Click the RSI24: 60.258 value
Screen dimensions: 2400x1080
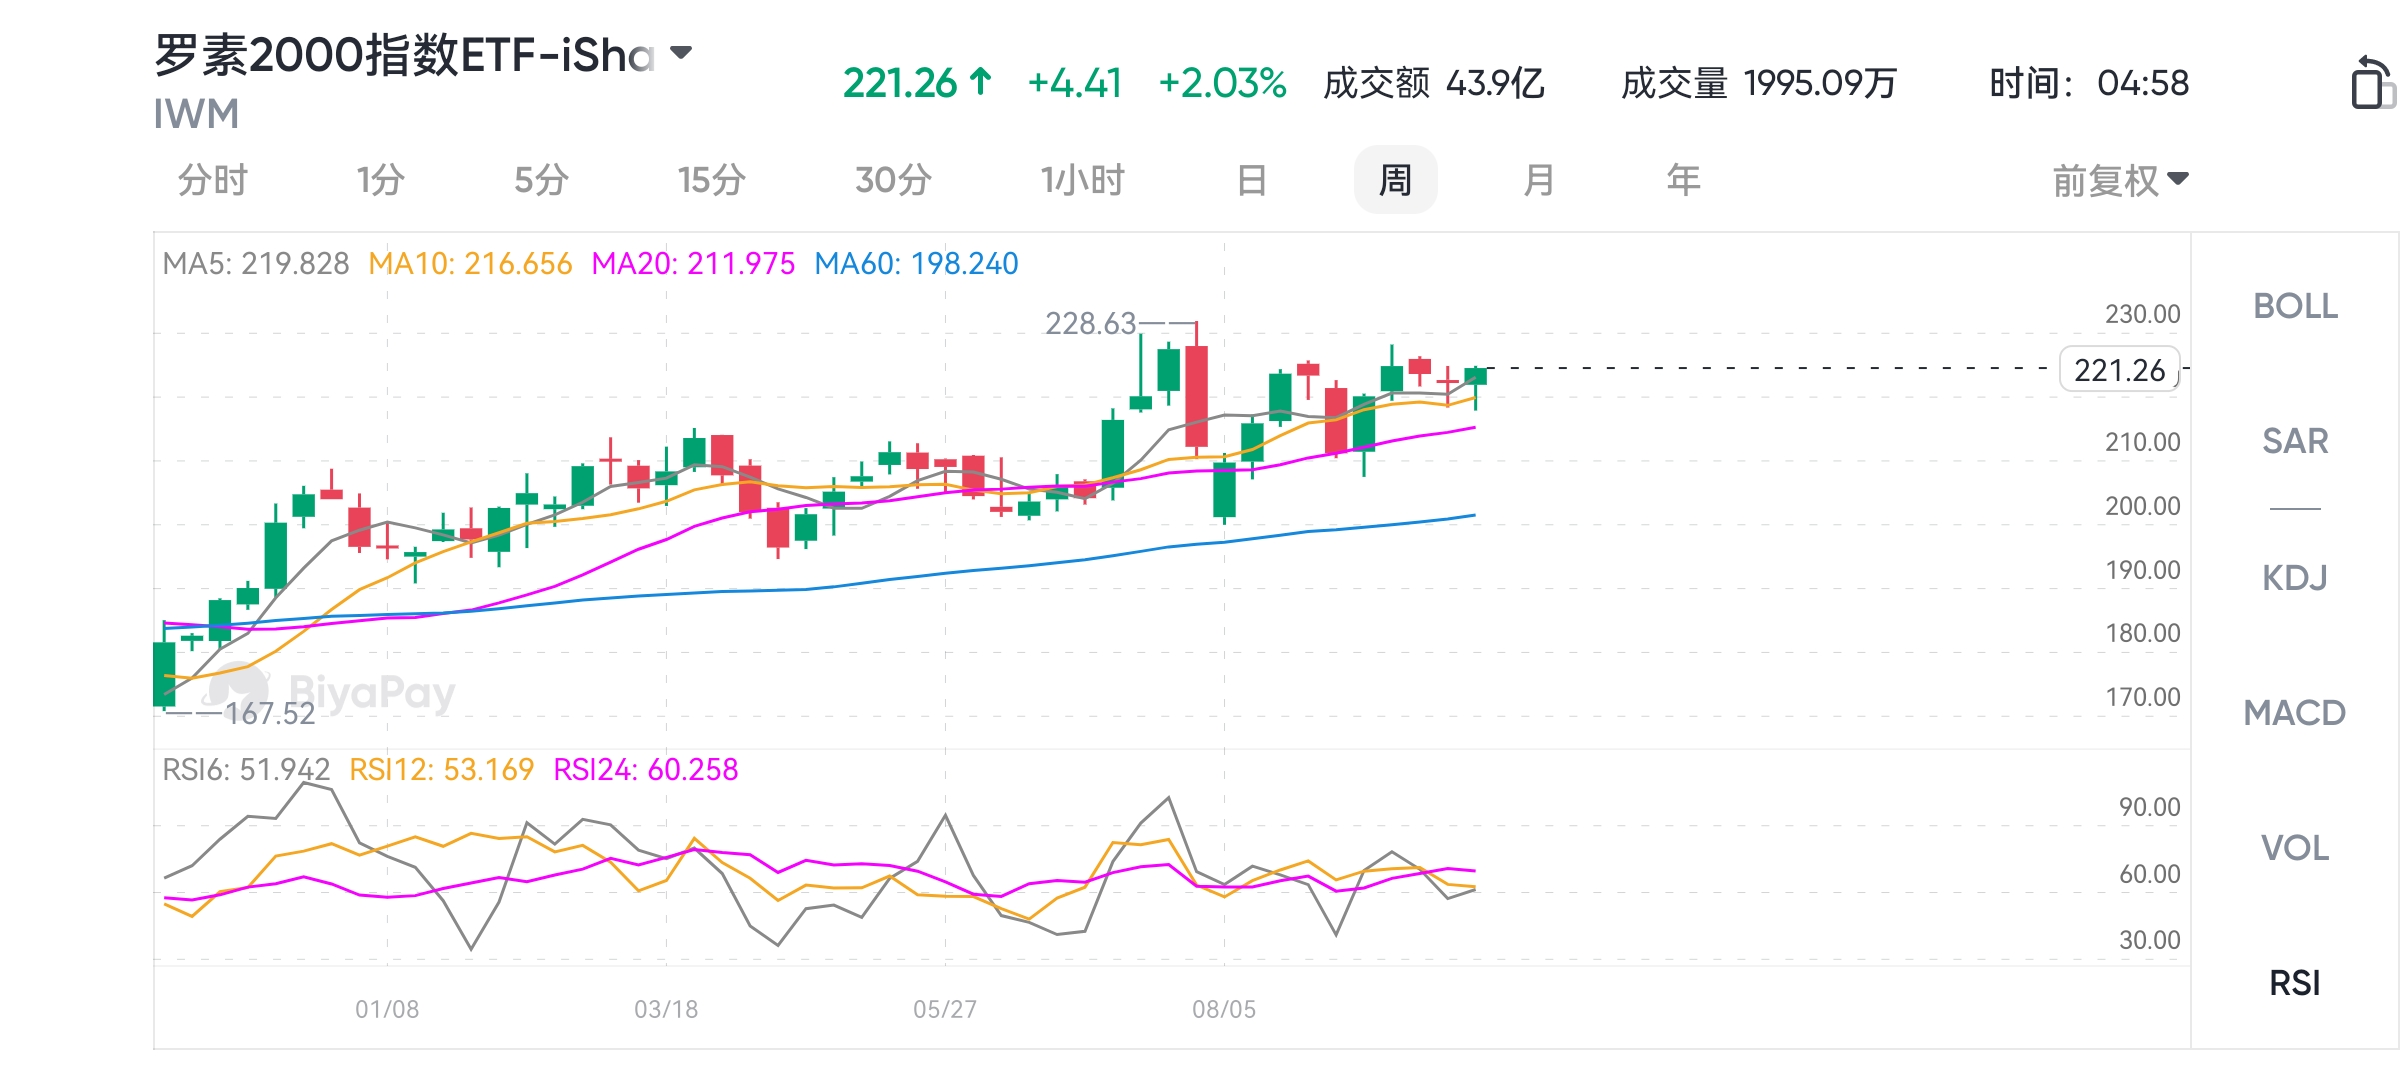click(x=646, y=769)
